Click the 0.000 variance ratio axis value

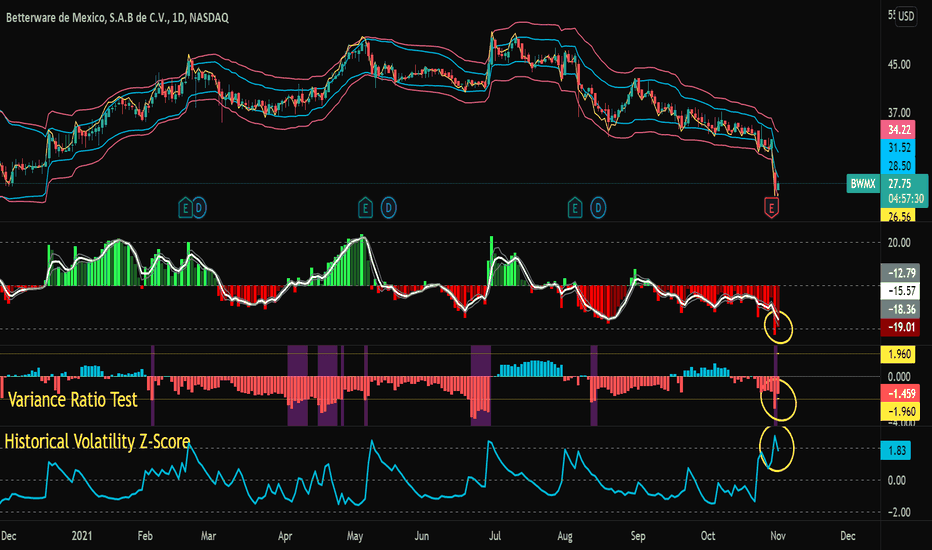[899, 377]
